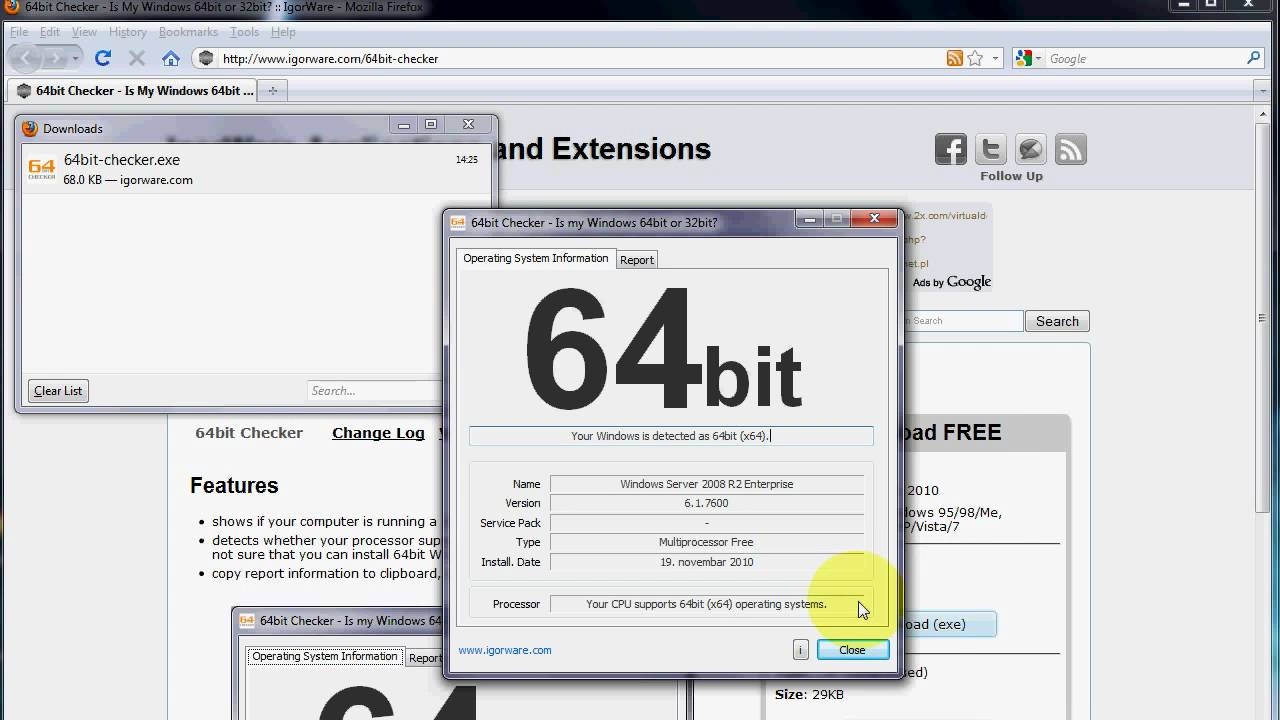Select 64bit-checker.exe download entry name

[x=122, y=159]
